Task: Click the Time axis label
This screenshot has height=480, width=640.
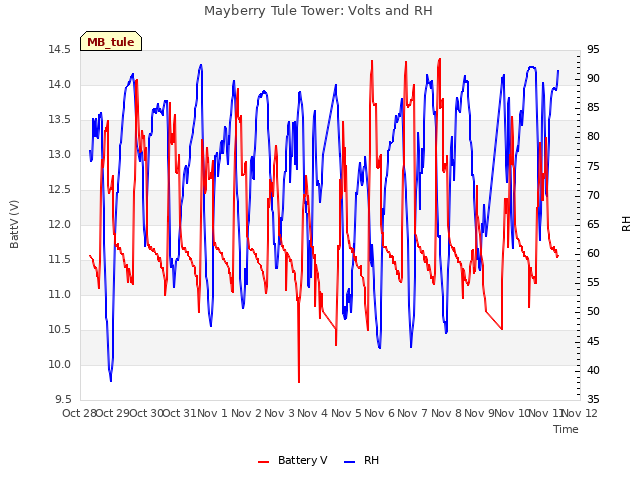Action: click(x=566, y=429)
